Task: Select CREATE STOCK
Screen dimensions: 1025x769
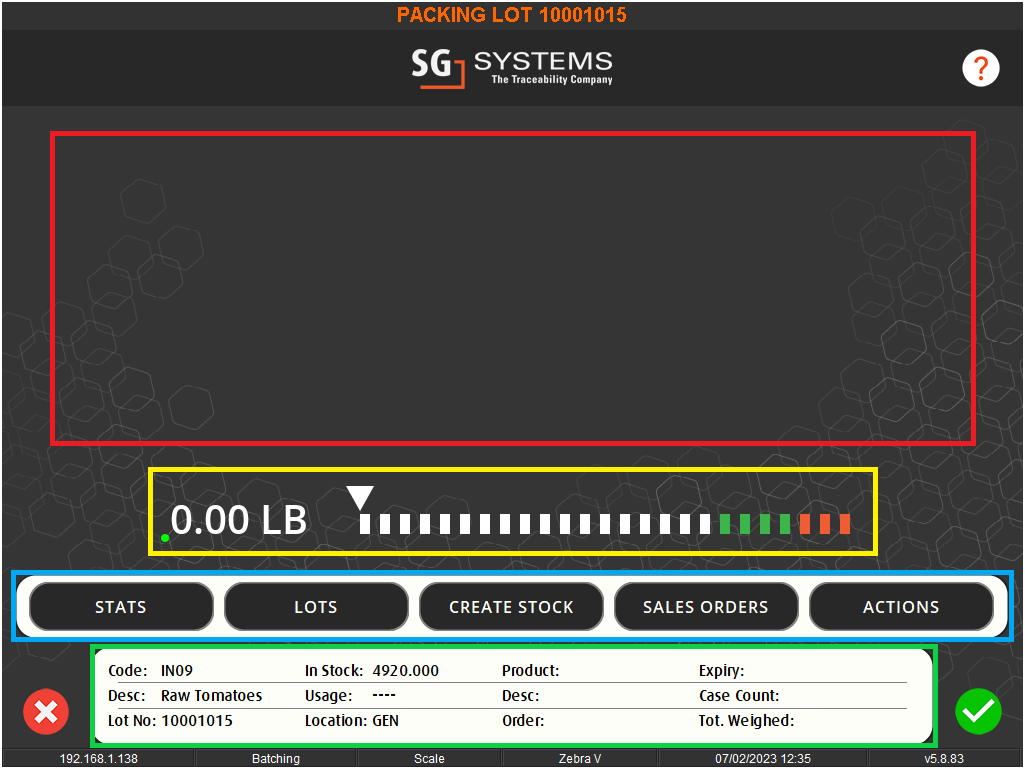Action: pos(511,606)
